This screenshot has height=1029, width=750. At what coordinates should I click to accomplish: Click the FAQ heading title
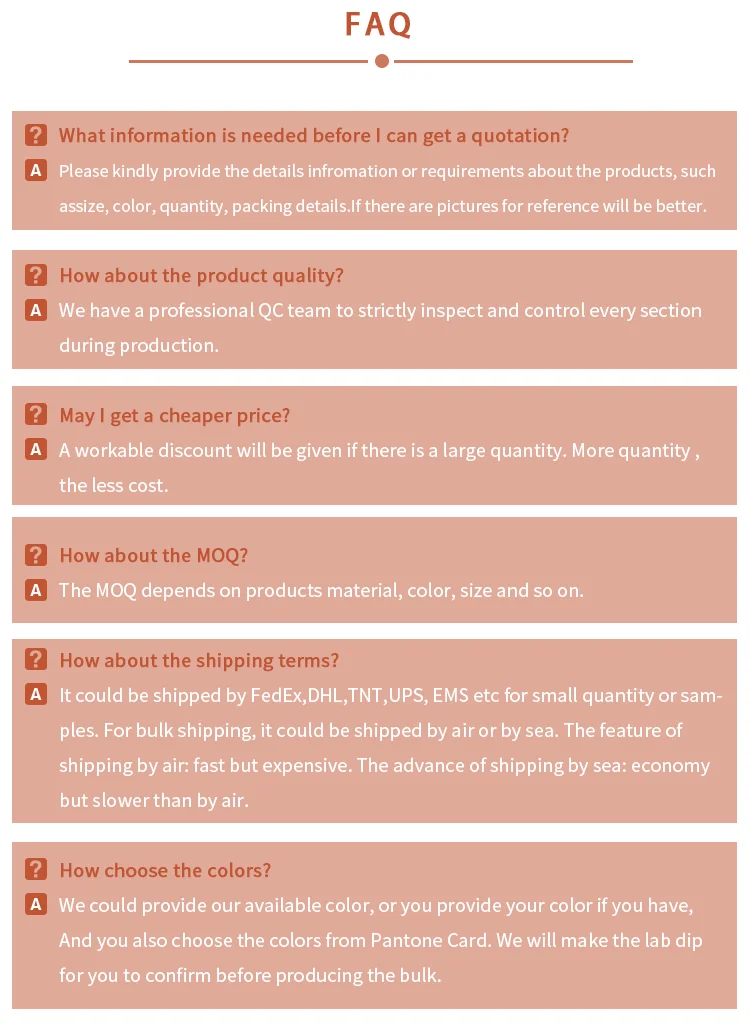click(x=379, y=24)
